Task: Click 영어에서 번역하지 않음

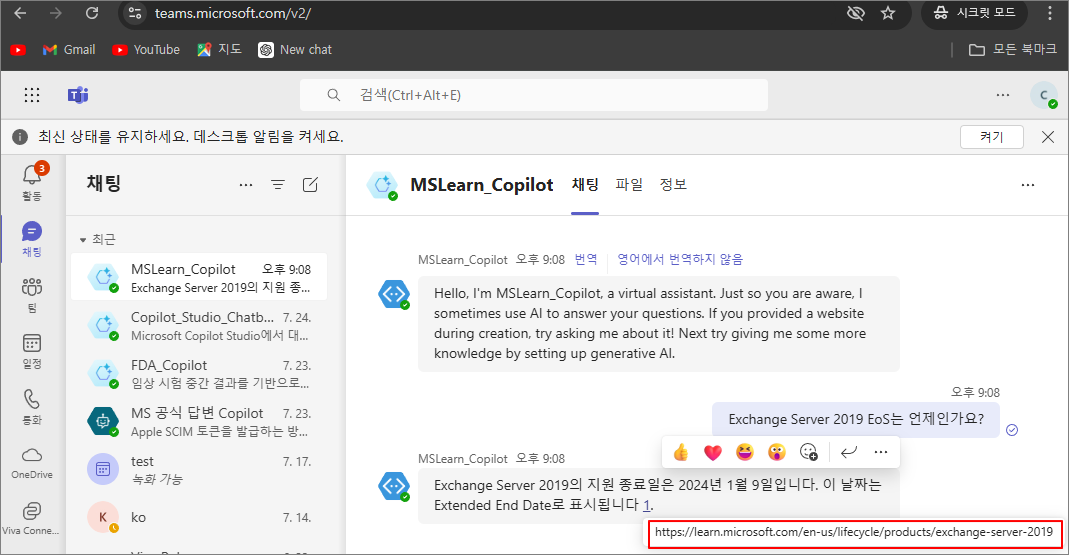Action: coord(680,259)
